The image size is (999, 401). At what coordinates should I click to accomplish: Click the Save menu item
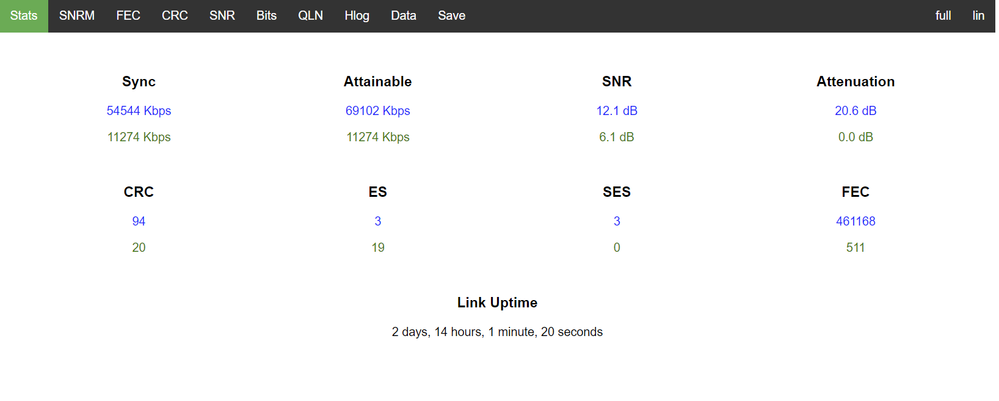[x=451, y=16]
